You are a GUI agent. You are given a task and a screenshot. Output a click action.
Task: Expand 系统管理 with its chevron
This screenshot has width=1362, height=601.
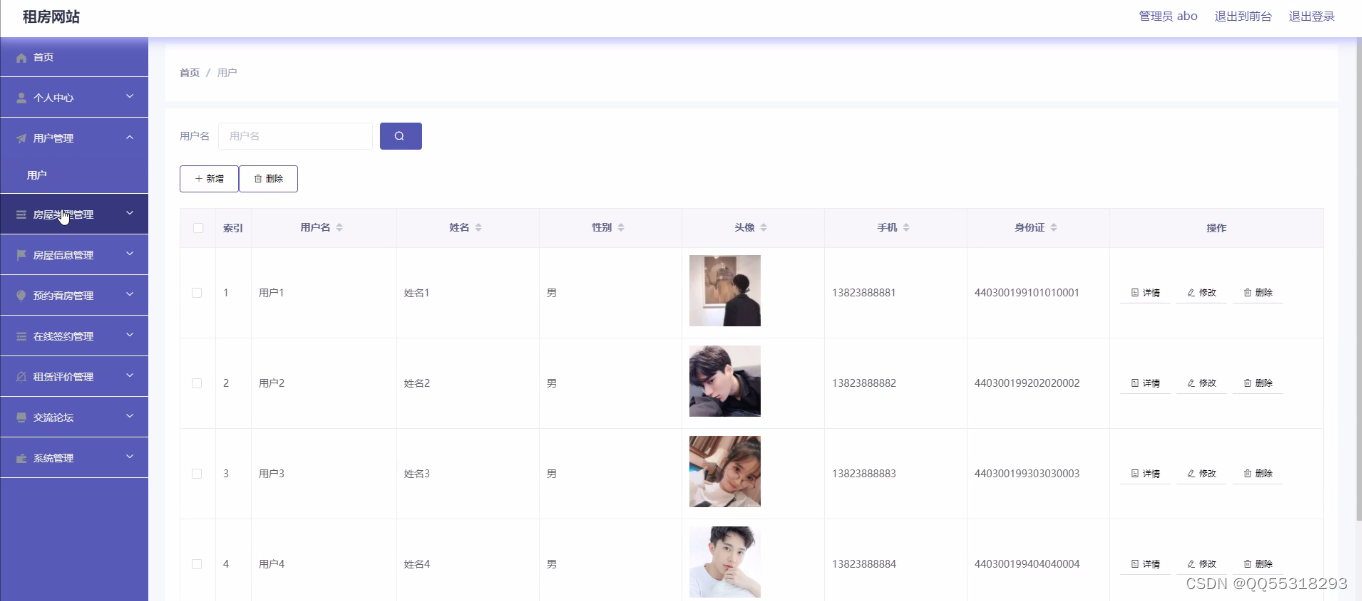coord(130,457)
